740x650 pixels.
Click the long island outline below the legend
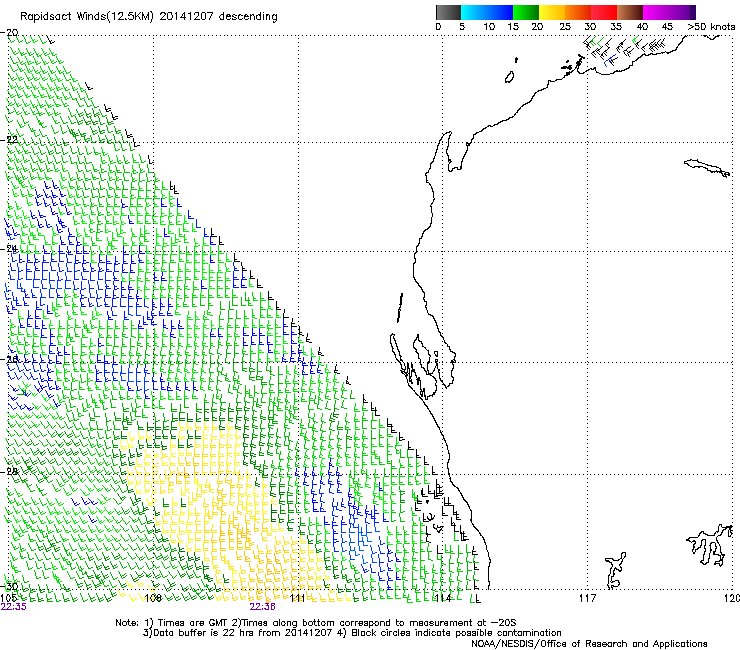coord(707,168)
